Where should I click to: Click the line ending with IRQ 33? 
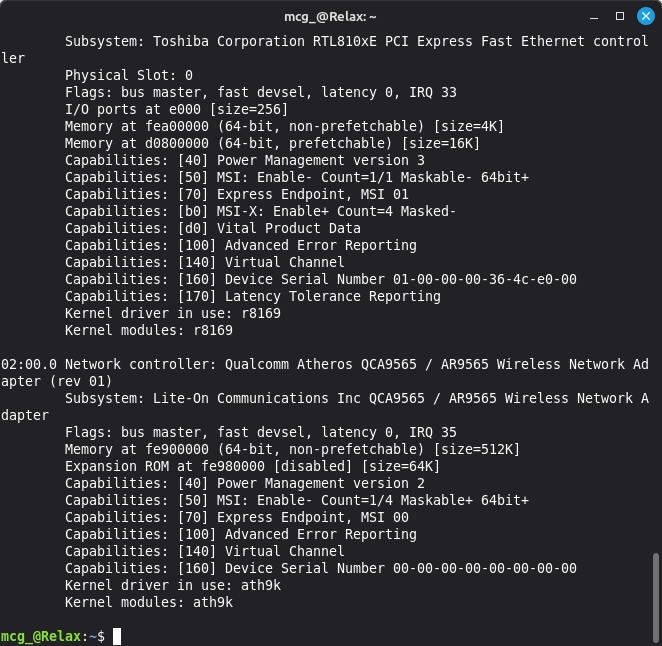[x=260, y=92]
